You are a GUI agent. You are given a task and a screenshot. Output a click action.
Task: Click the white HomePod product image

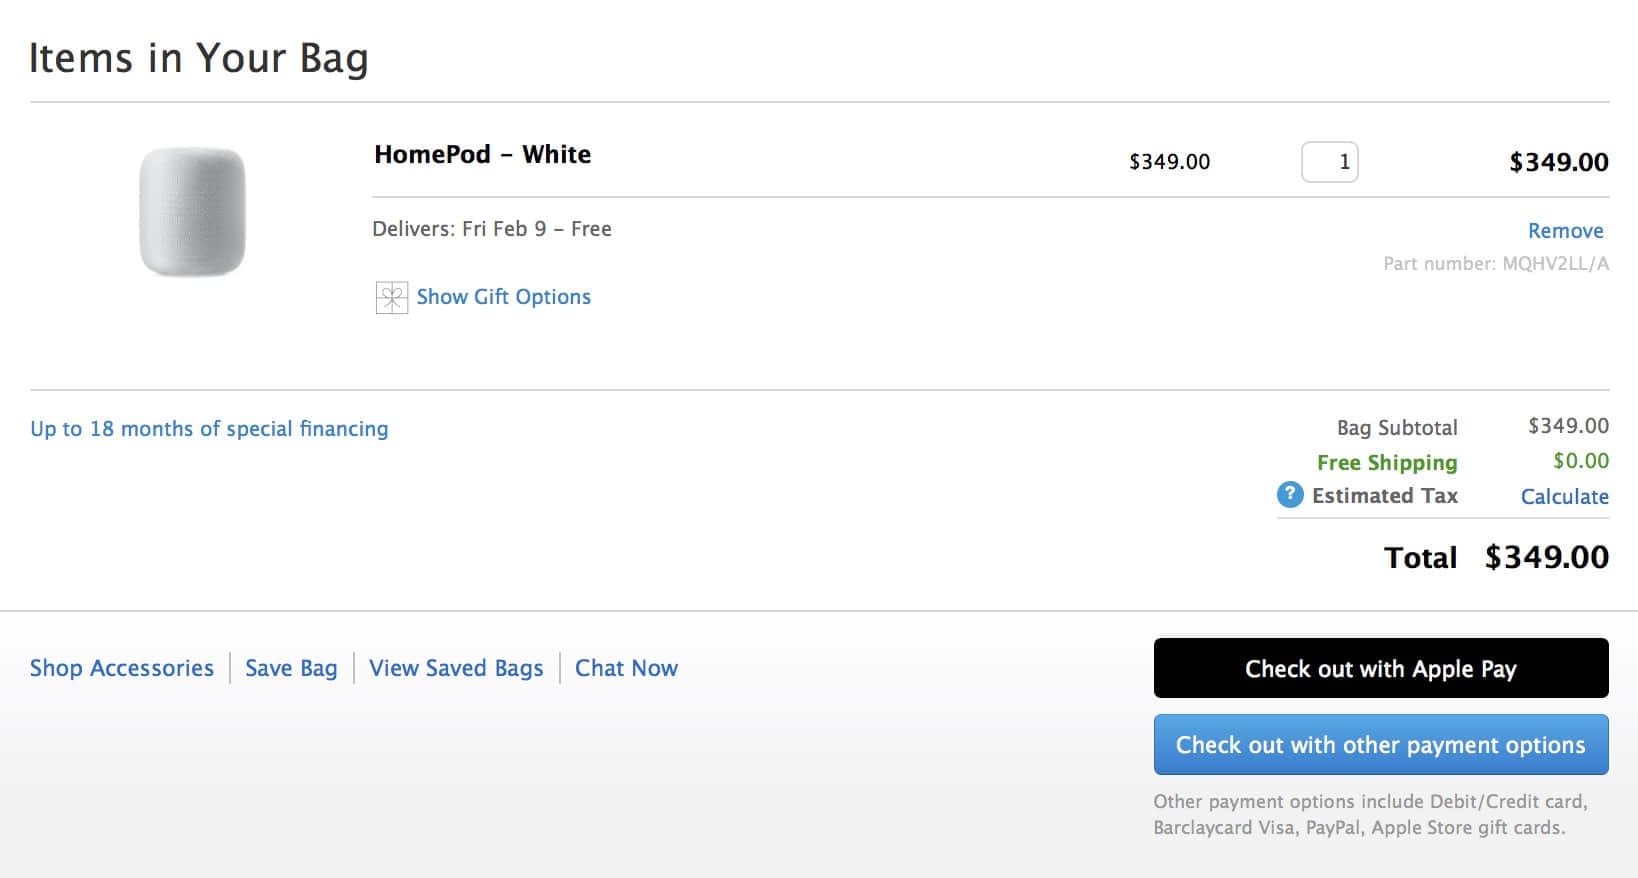(x=192, y=211)
